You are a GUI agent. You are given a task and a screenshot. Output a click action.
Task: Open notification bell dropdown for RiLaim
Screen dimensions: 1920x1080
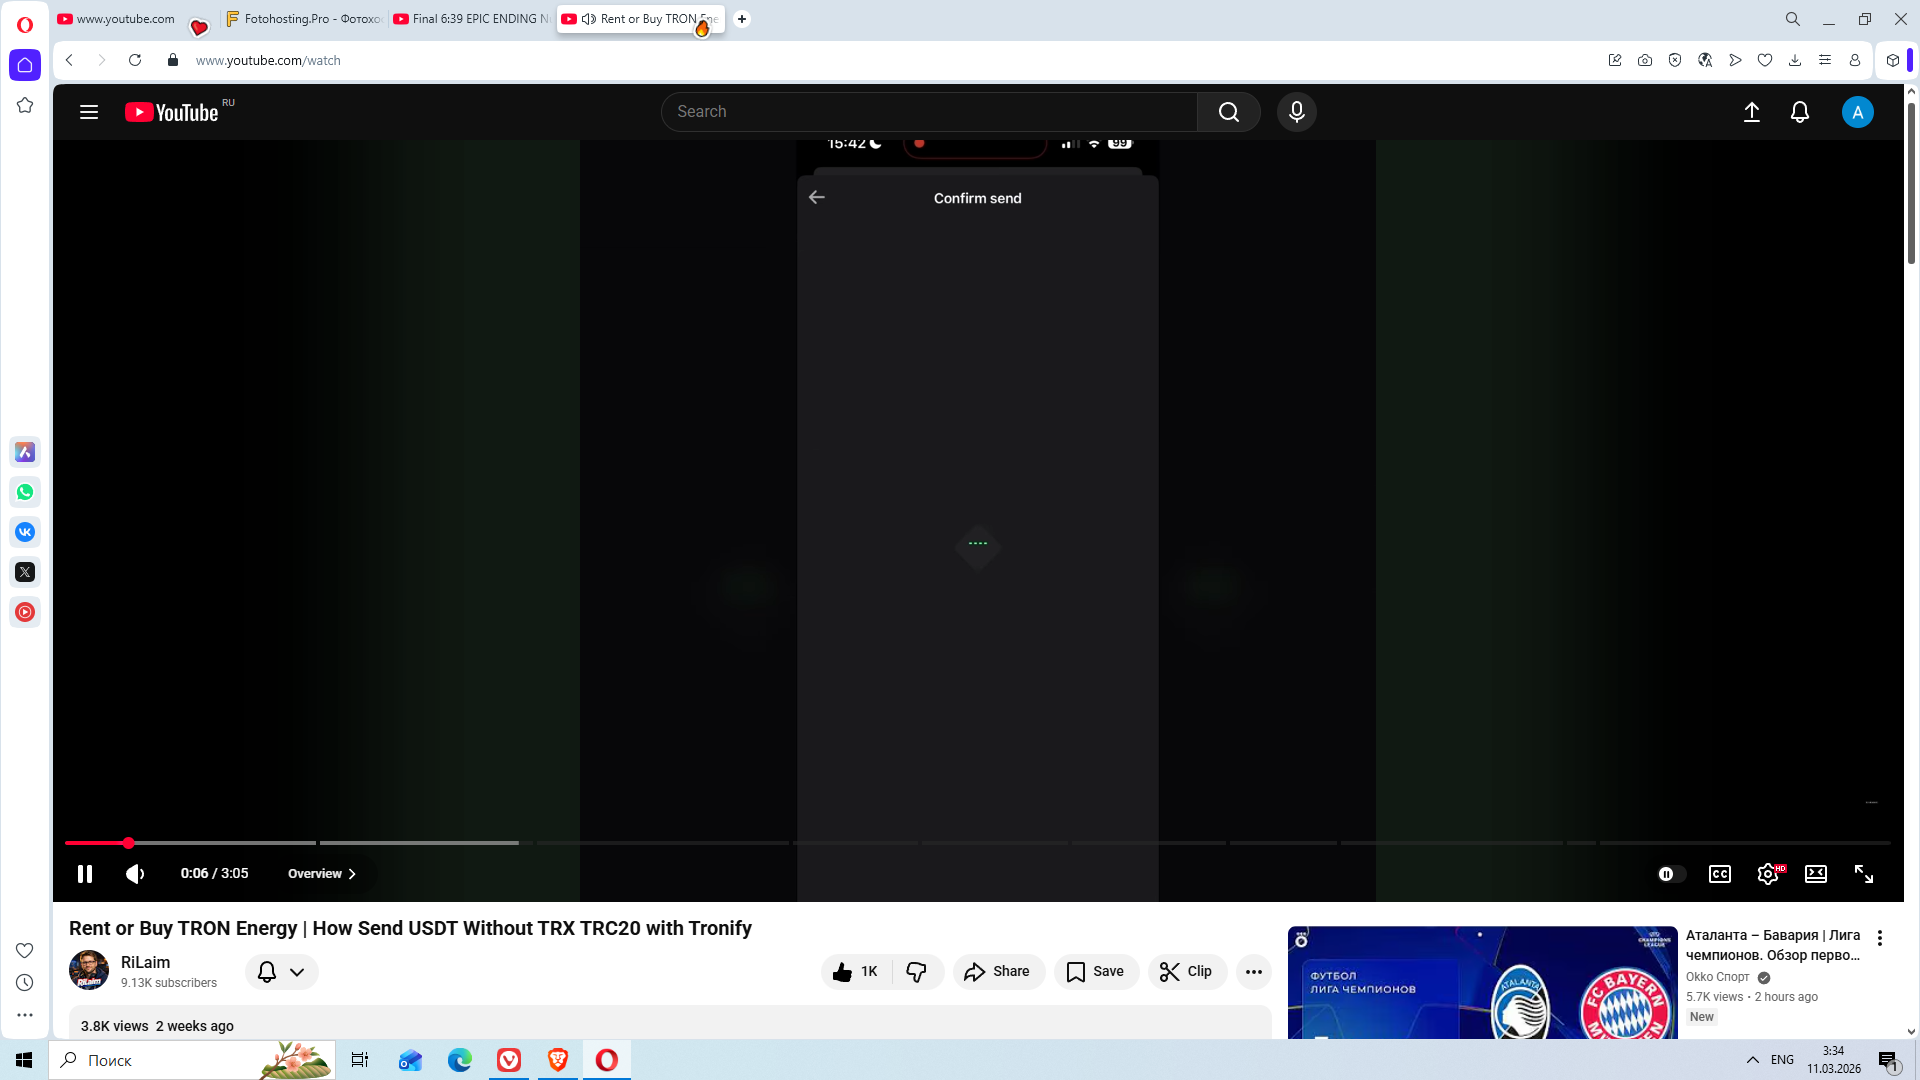pyautogui.click(x=281, y=972)
